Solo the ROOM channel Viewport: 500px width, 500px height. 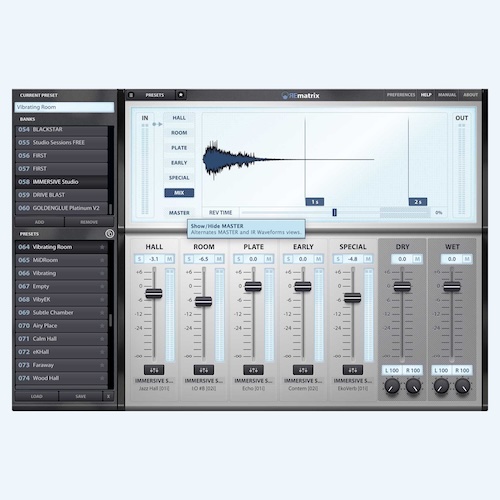point(189,259)
